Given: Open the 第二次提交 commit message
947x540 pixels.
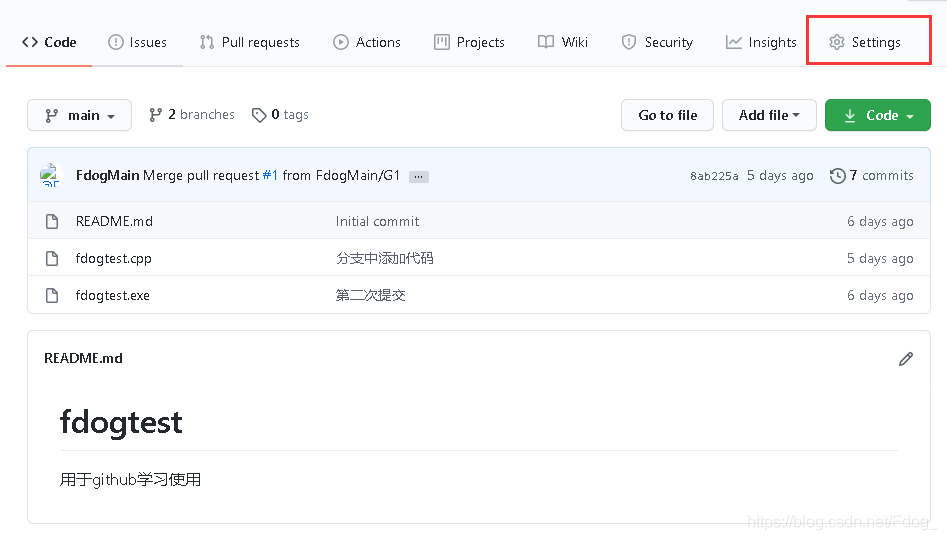Looking at the screenshot, I should coord(370,295).
